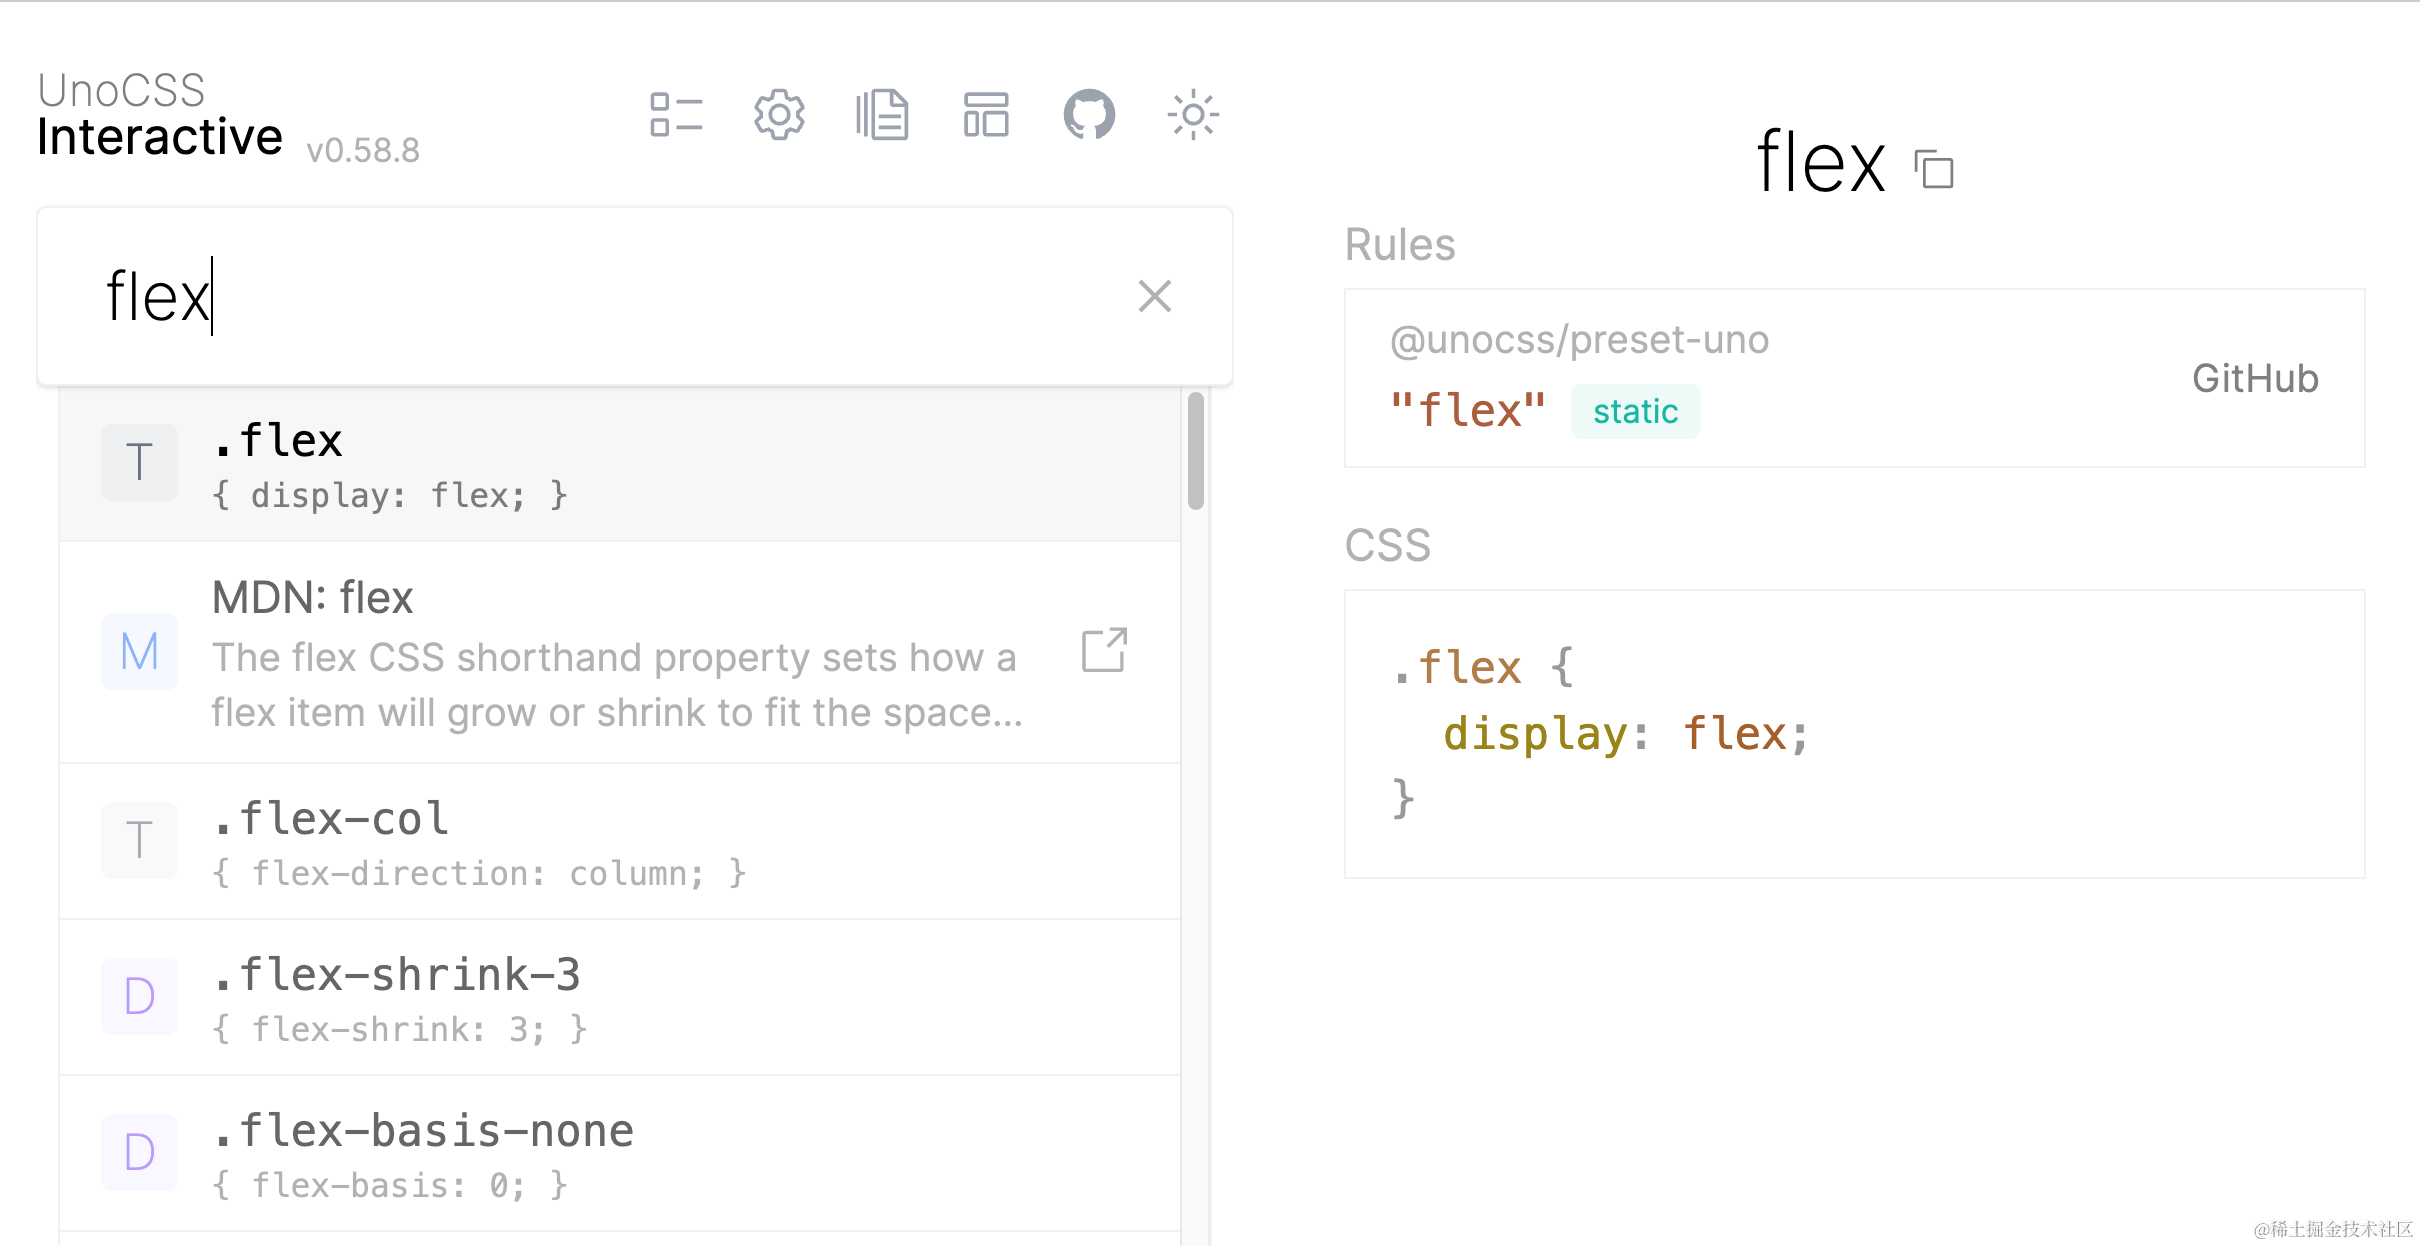This screenshot has width=2420, height=1246.
Task: Click the static badge label
Action: 1635,412
